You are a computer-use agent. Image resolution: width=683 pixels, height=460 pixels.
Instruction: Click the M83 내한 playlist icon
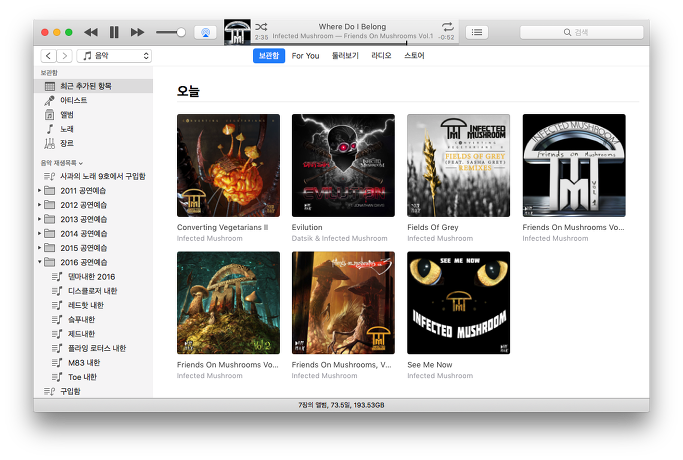click(57, 363)
